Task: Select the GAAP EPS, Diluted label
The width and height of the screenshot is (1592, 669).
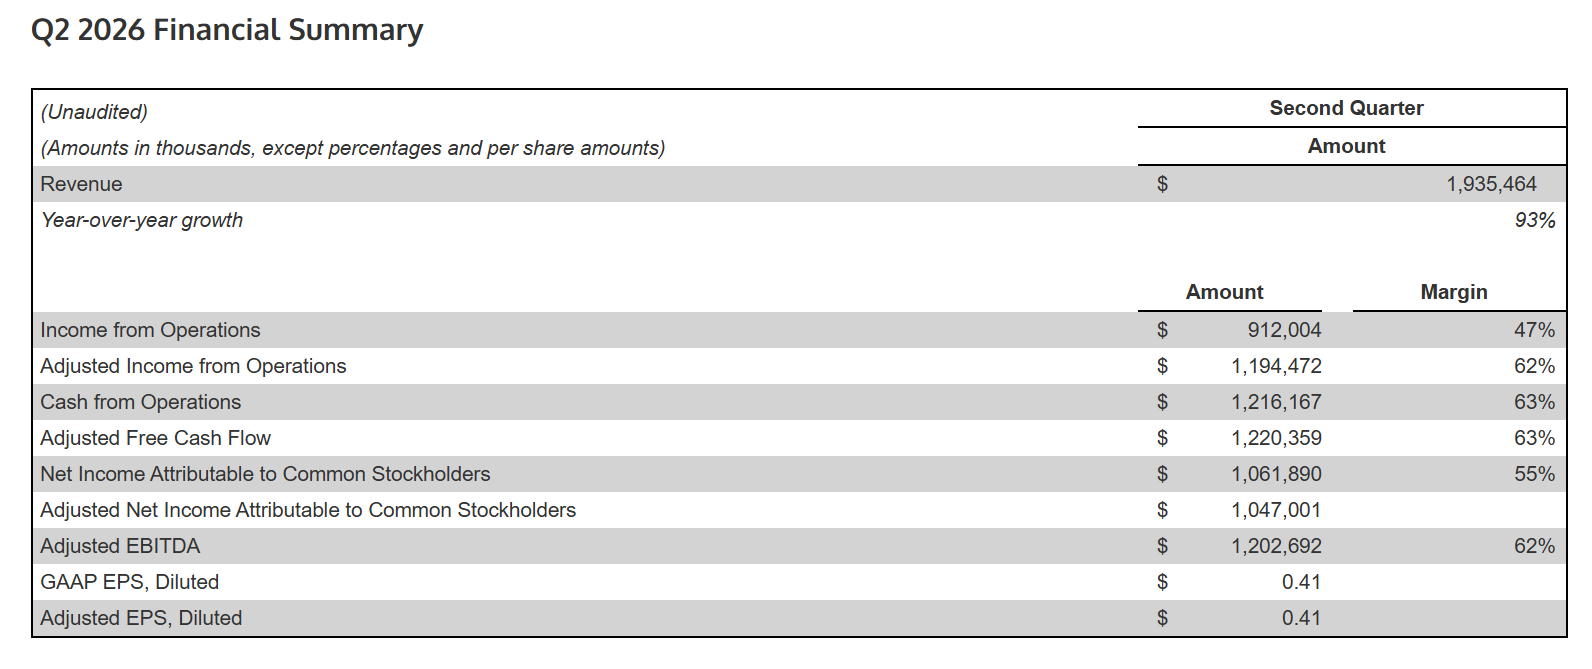Action: [129, 582]
